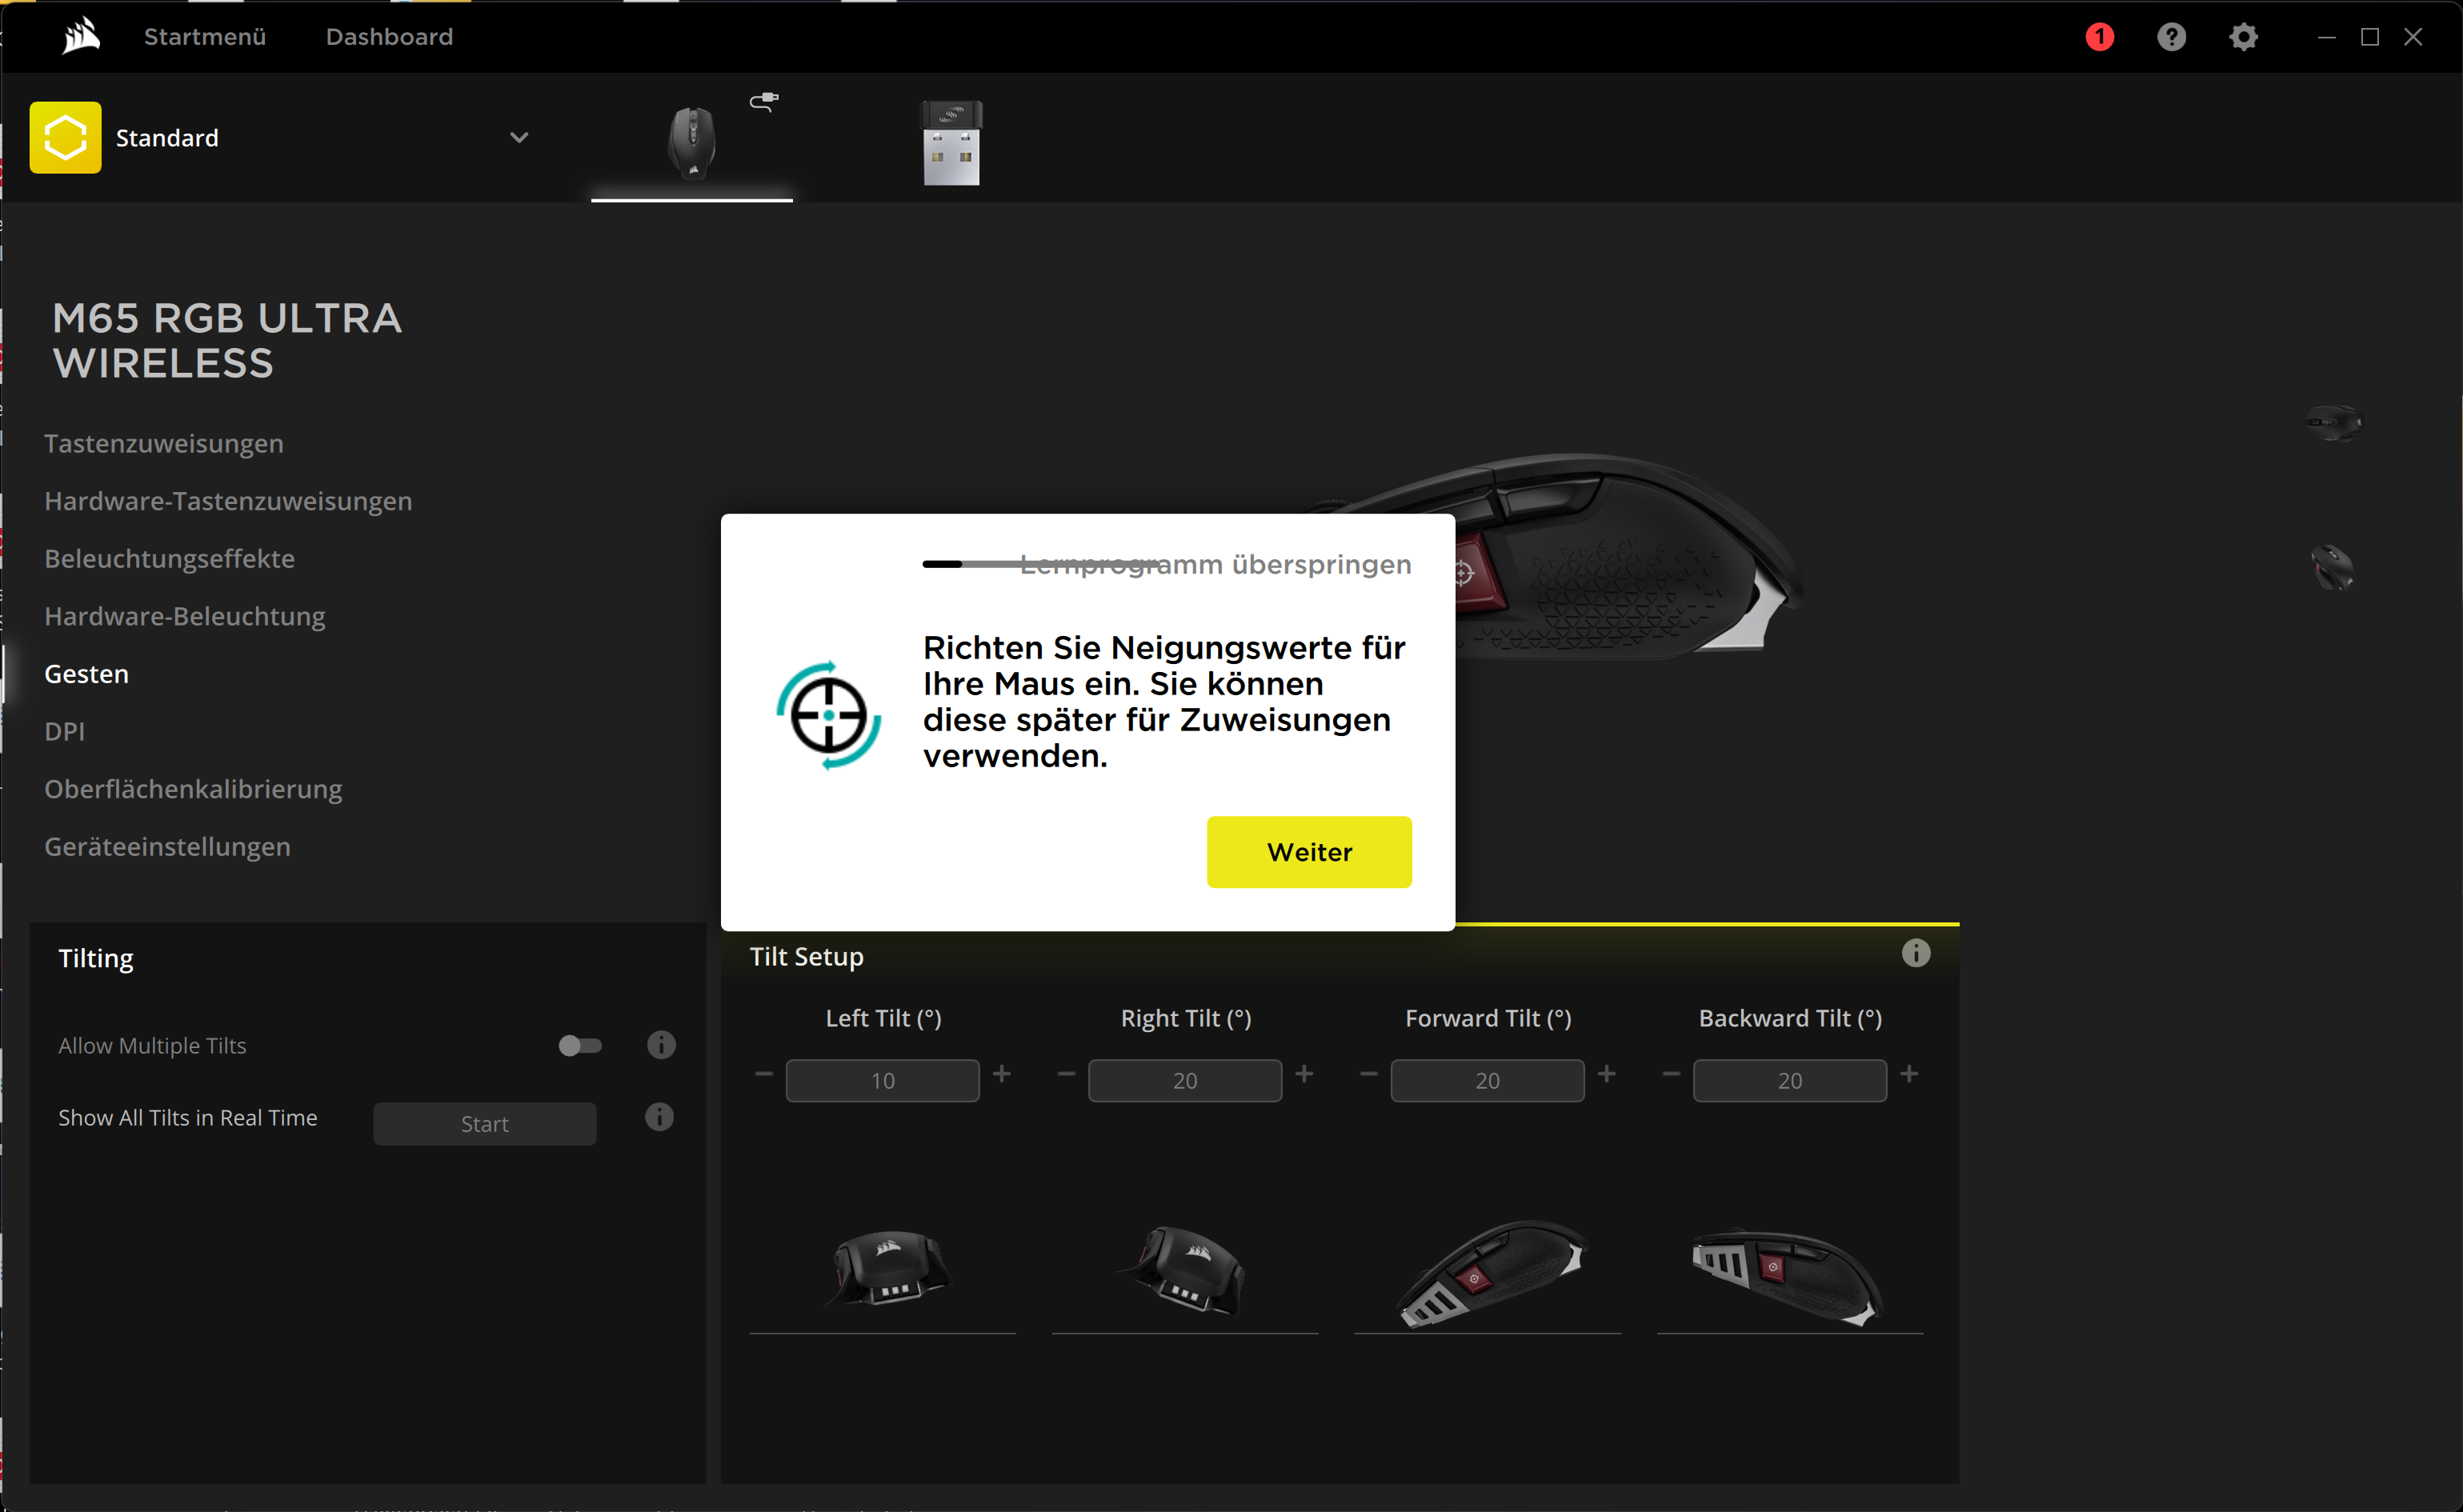Open Beleuchtungseffekte in the sidebar

click(169, 558)
